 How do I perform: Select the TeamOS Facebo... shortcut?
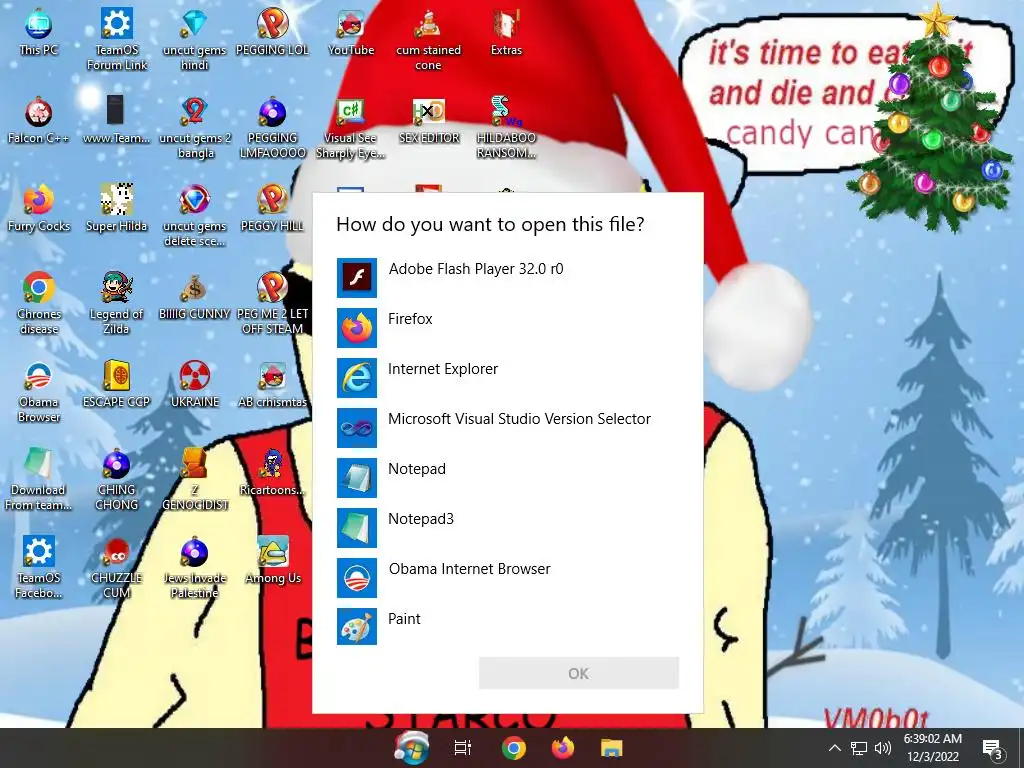(39, 566)
